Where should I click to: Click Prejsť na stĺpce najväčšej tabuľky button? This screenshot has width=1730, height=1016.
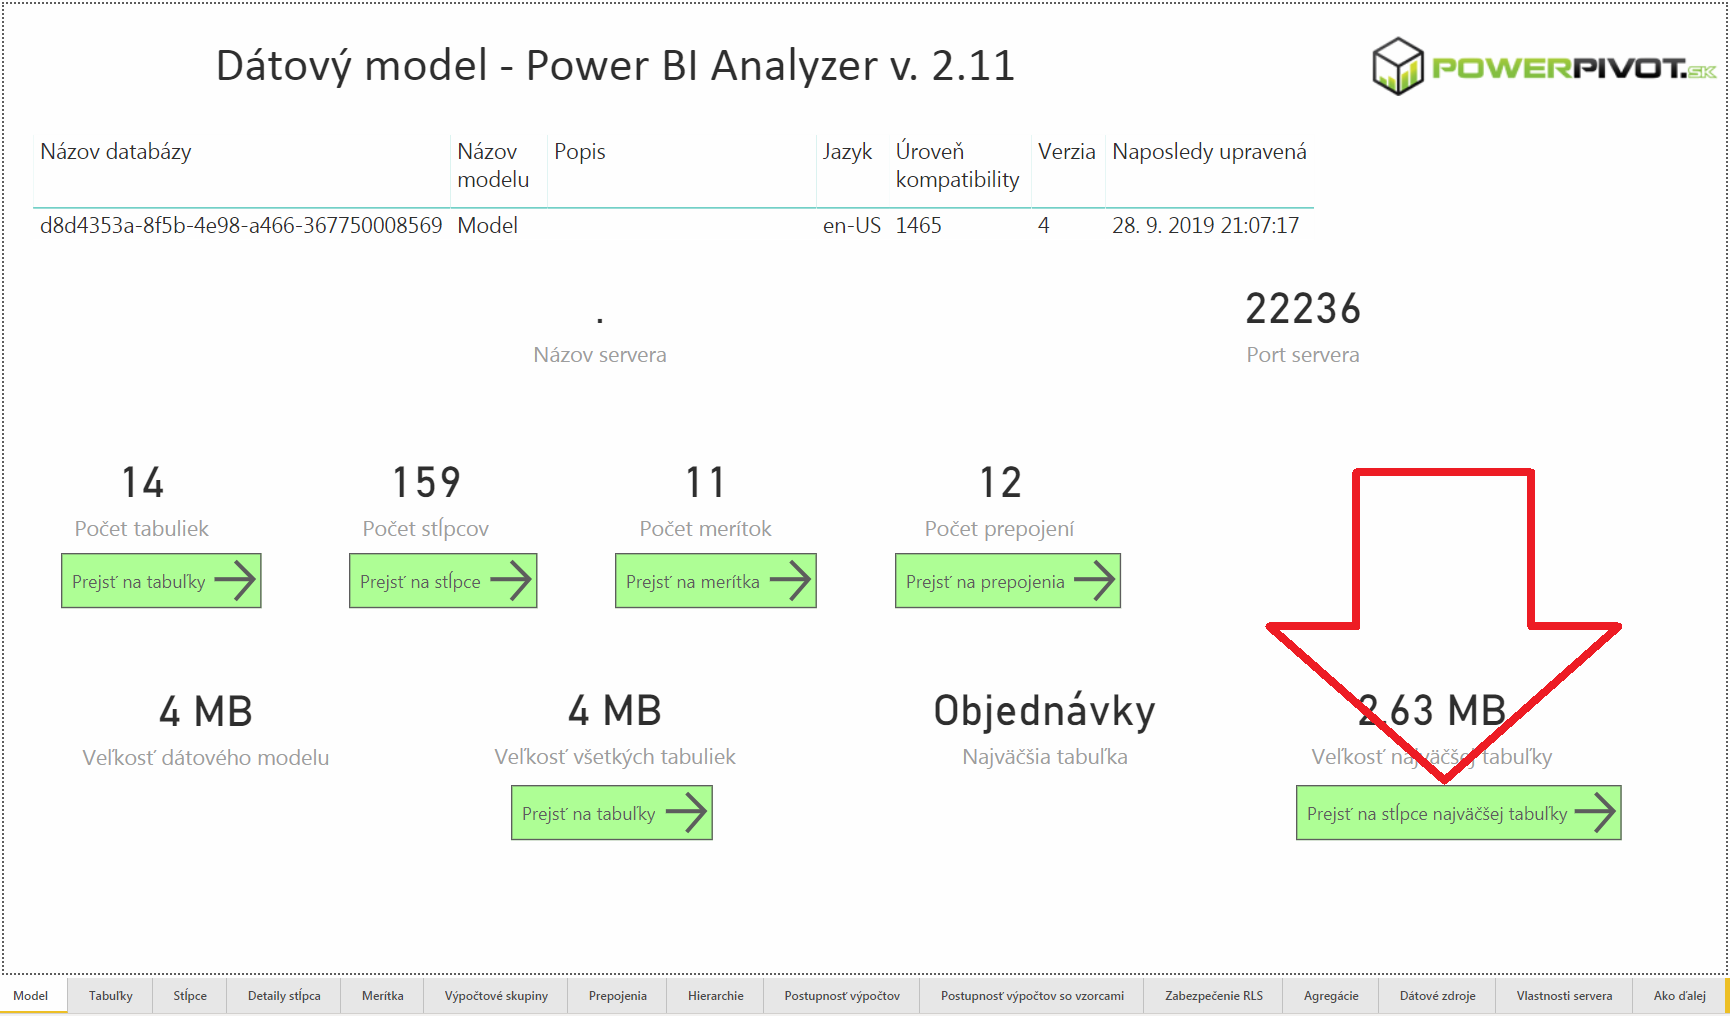[1459, 813]
